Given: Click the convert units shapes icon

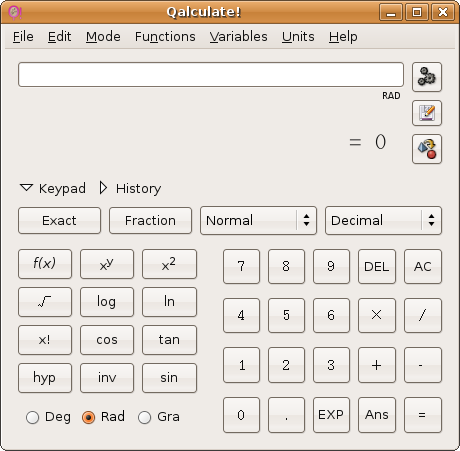Looking at the screenshot, I should [x=427, y=149].
